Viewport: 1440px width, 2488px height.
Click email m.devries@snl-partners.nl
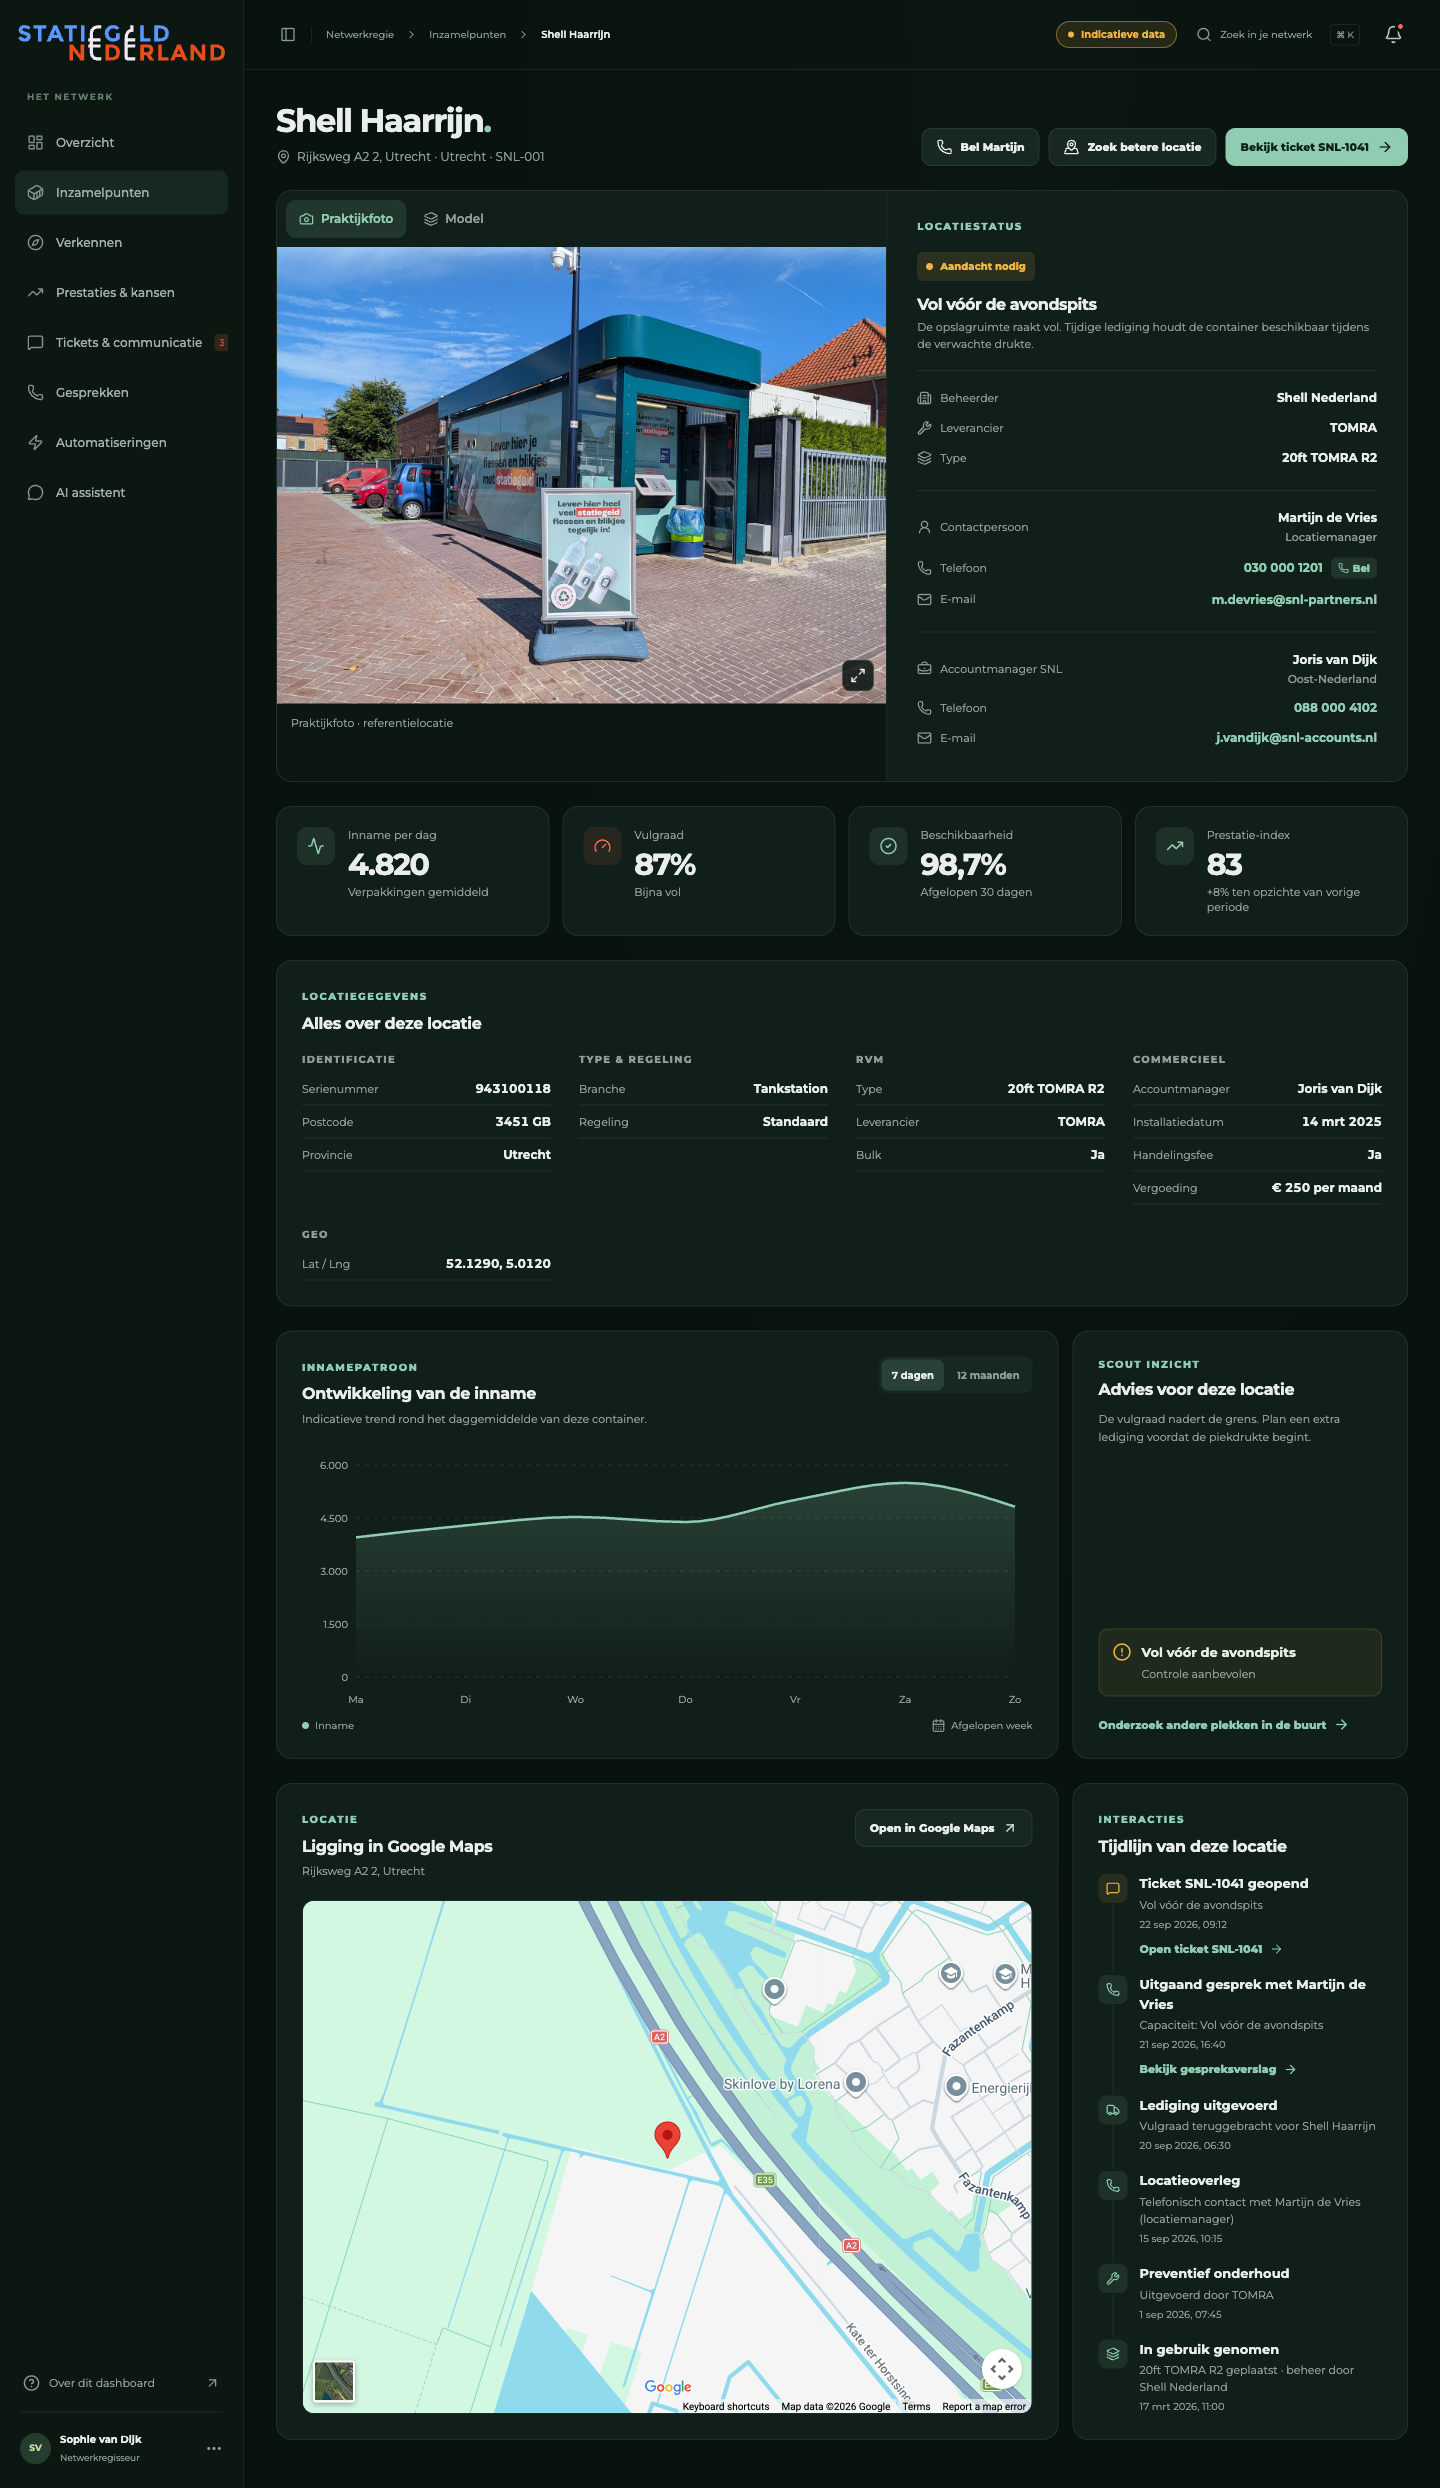(x=1294, y=600)
